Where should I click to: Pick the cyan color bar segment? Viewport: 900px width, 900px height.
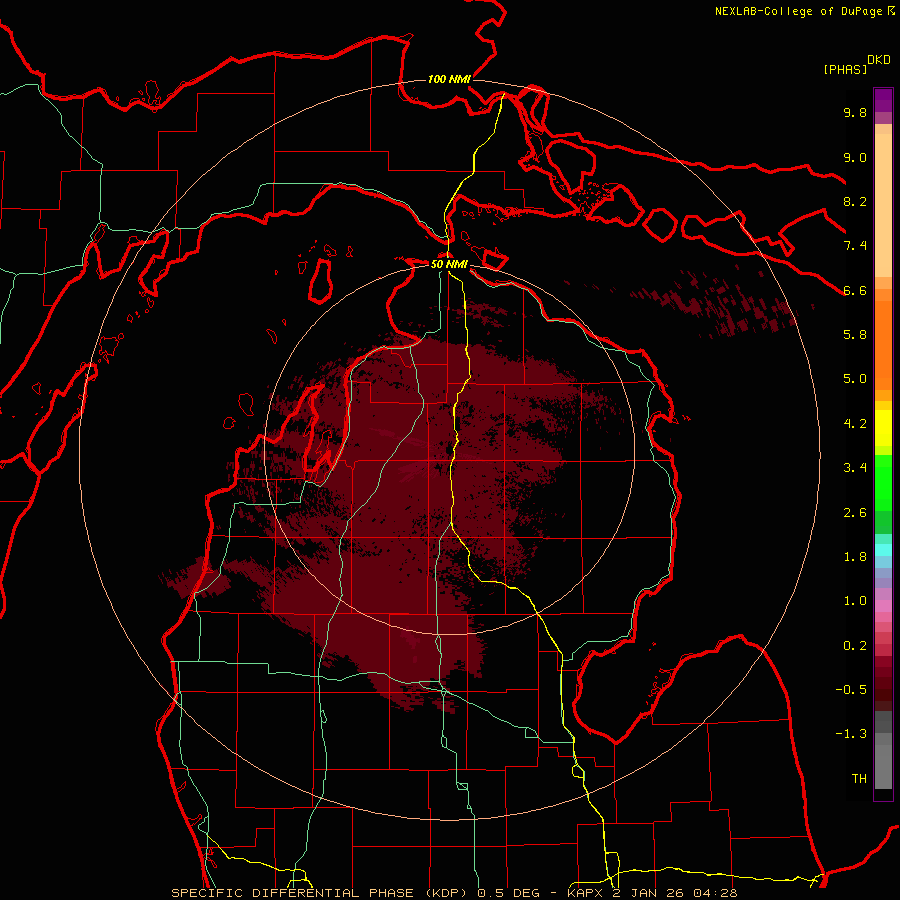coord(883,550)
